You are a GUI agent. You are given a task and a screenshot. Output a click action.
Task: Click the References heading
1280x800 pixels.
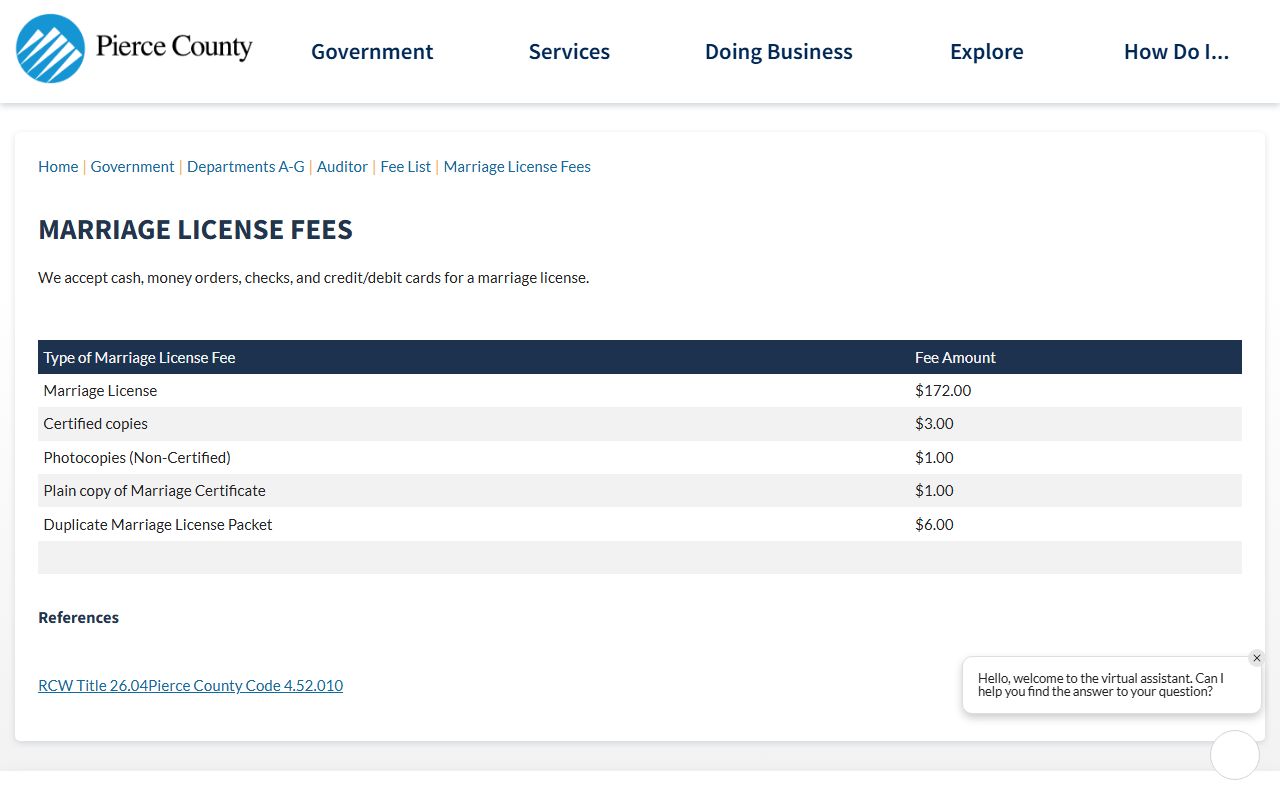click(78, 618)
